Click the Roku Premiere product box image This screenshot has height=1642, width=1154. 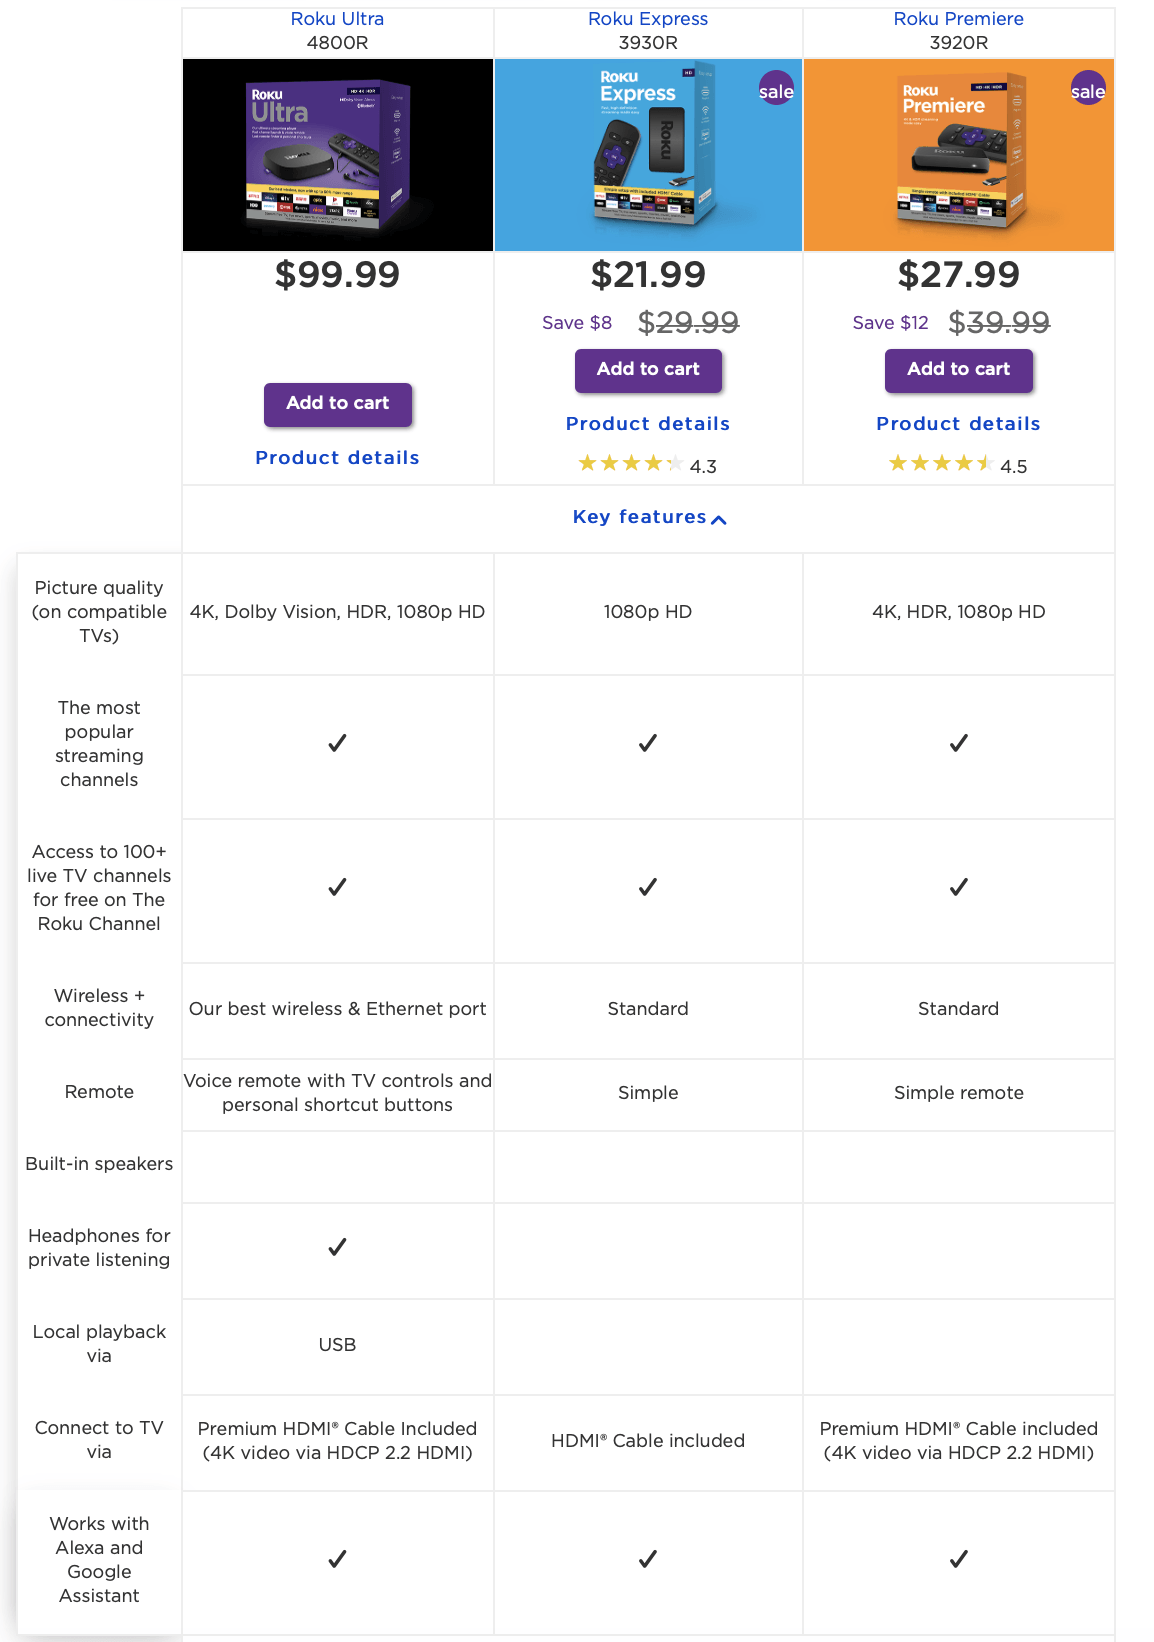click(x=958, y=154)
